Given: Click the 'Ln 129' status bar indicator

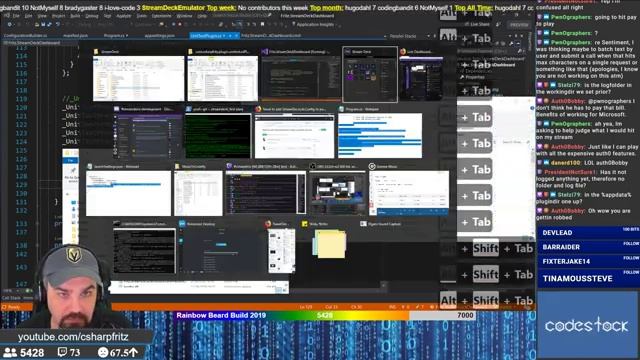Looking at the screenshot, I should [306, 307].
